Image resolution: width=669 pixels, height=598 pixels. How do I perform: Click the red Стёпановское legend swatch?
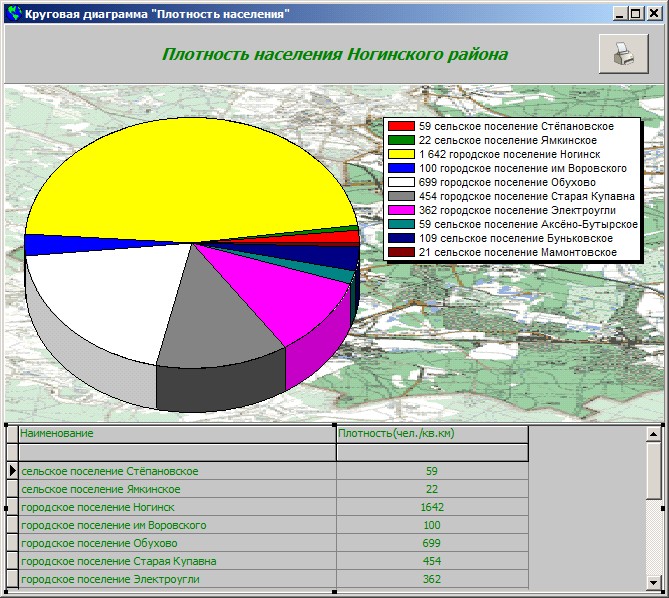click(401, 127)
